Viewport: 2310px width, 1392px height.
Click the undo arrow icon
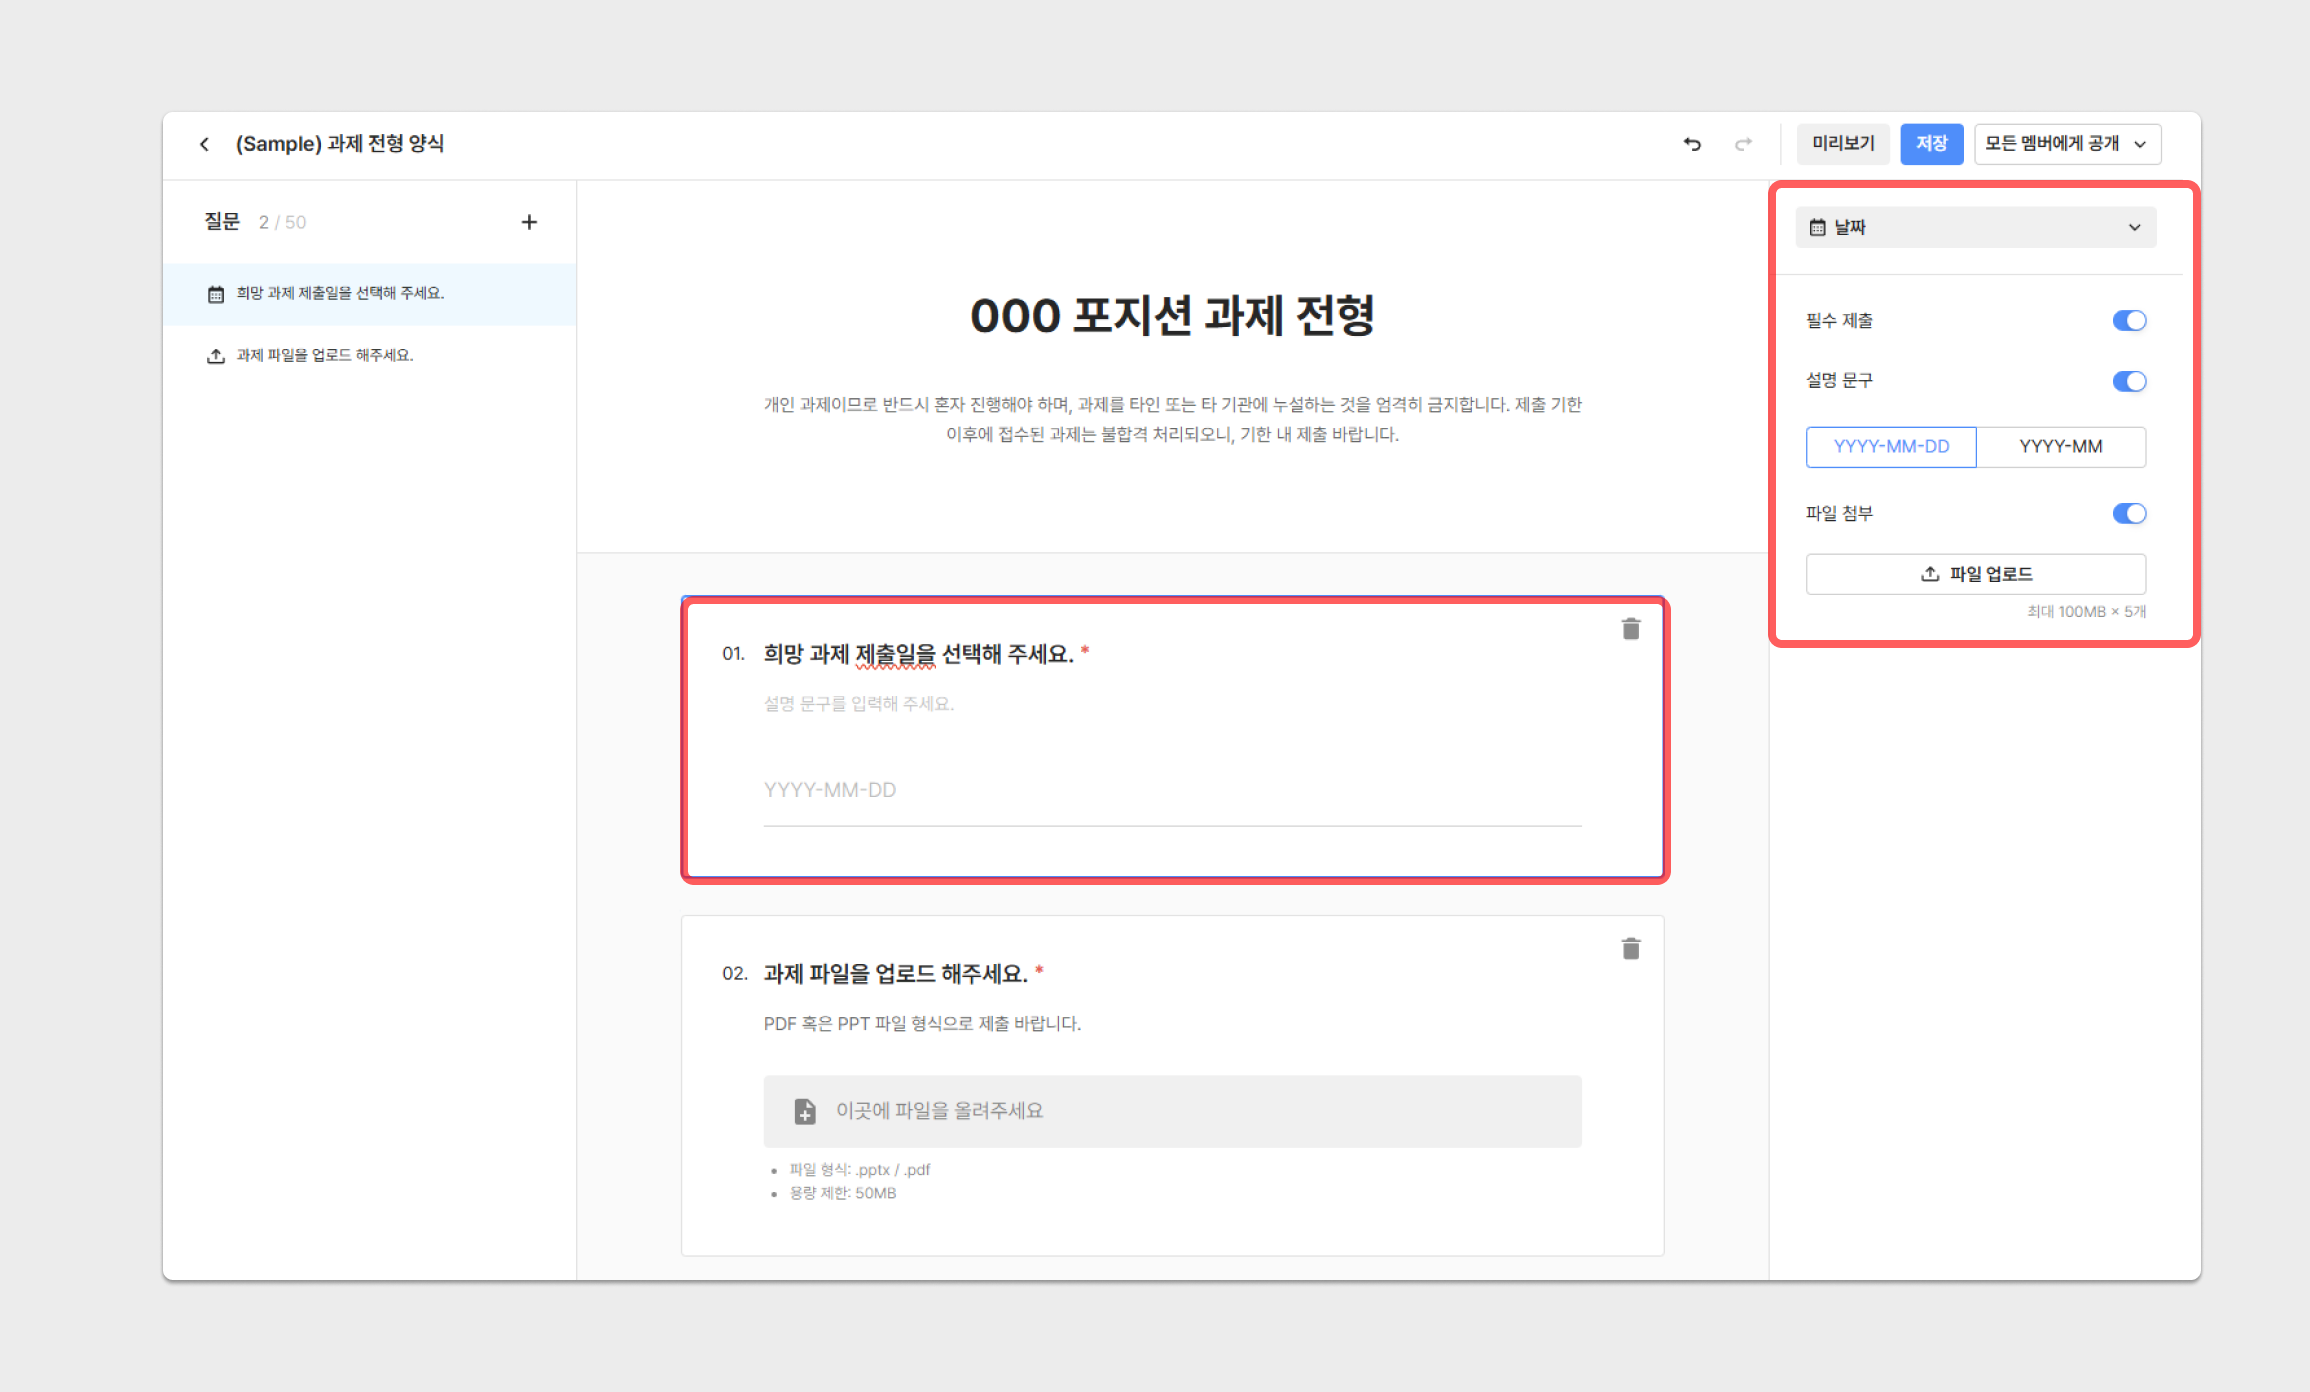[1691, 144]
